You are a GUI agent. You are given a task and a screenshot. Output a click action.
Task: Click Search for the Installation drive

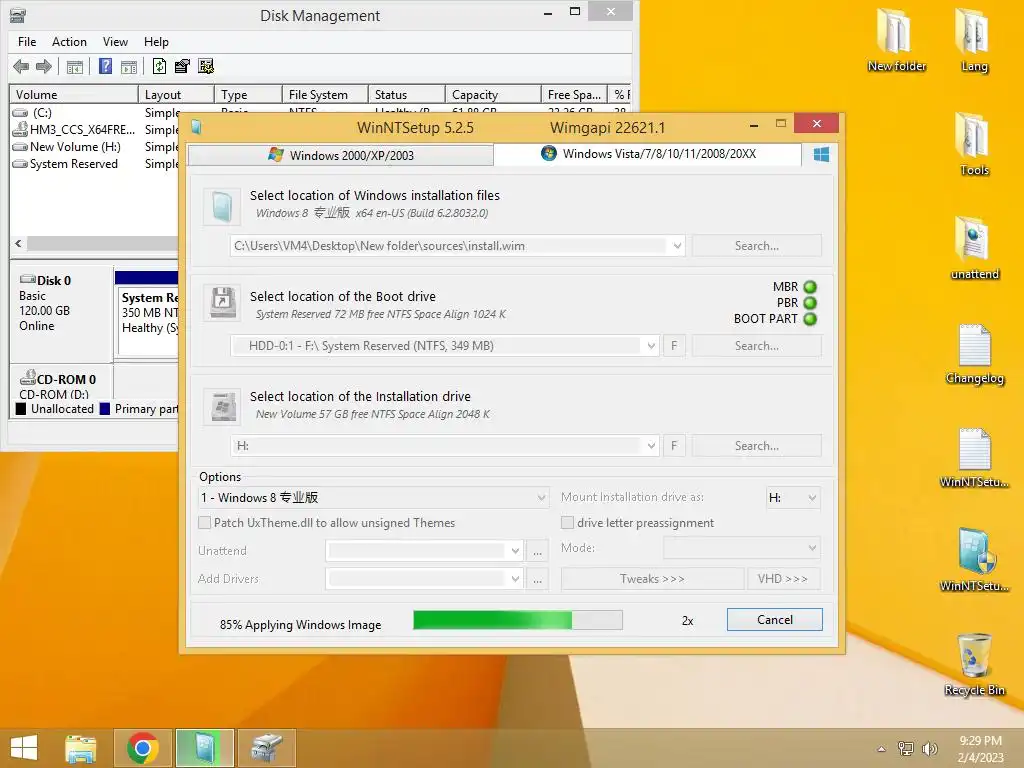pos(756,446)
